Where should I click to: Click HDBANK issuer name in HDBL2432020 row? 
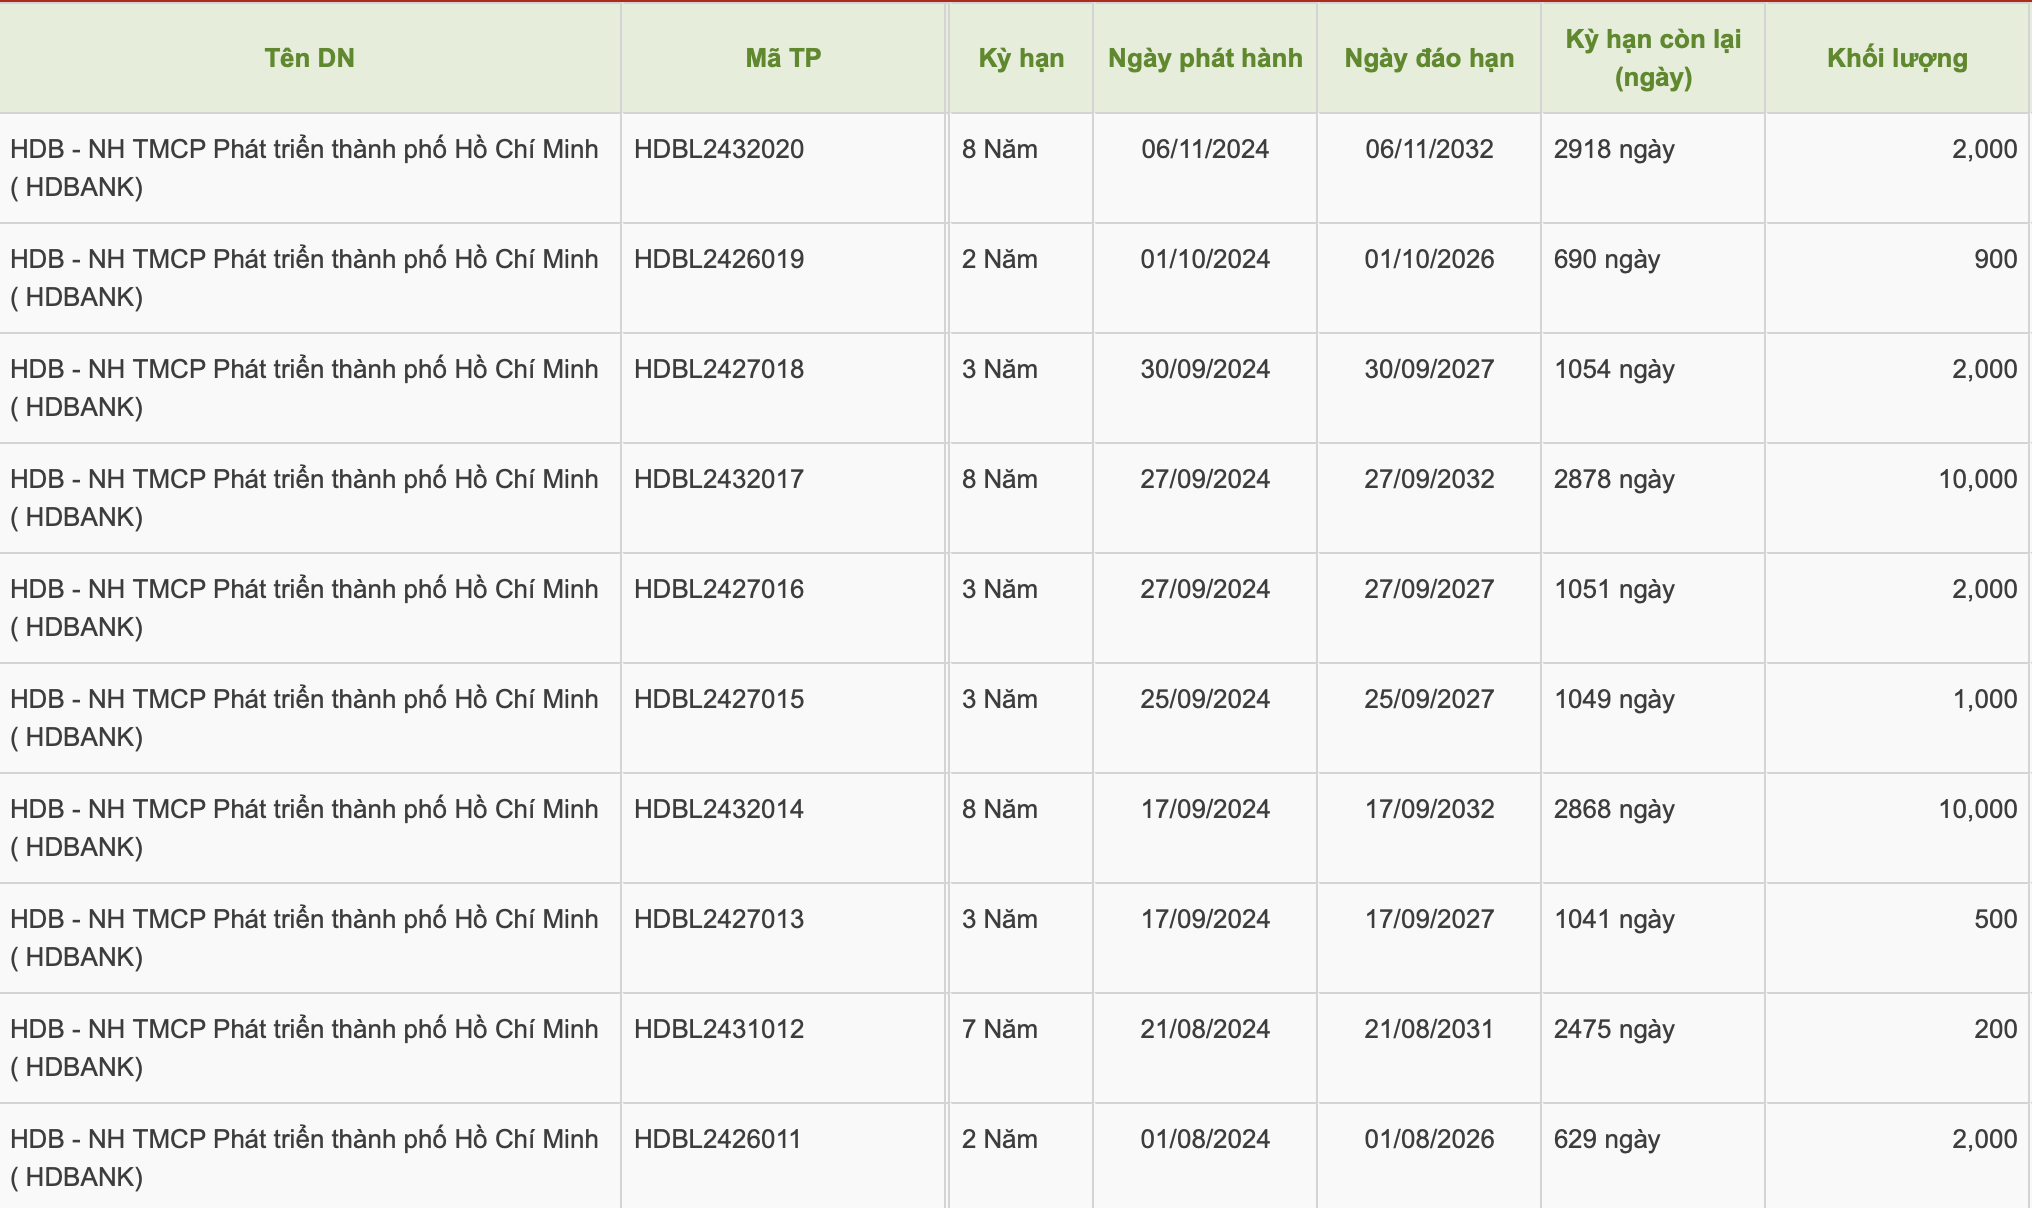(x=304, y=168)
